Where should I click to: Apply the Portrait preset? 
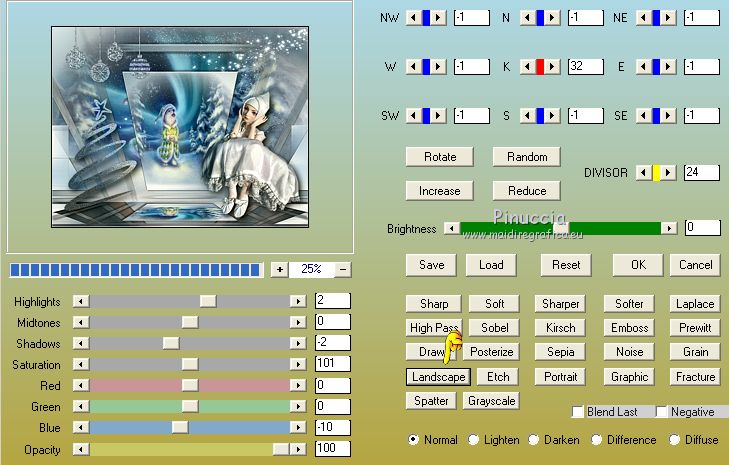pos(560,377)
